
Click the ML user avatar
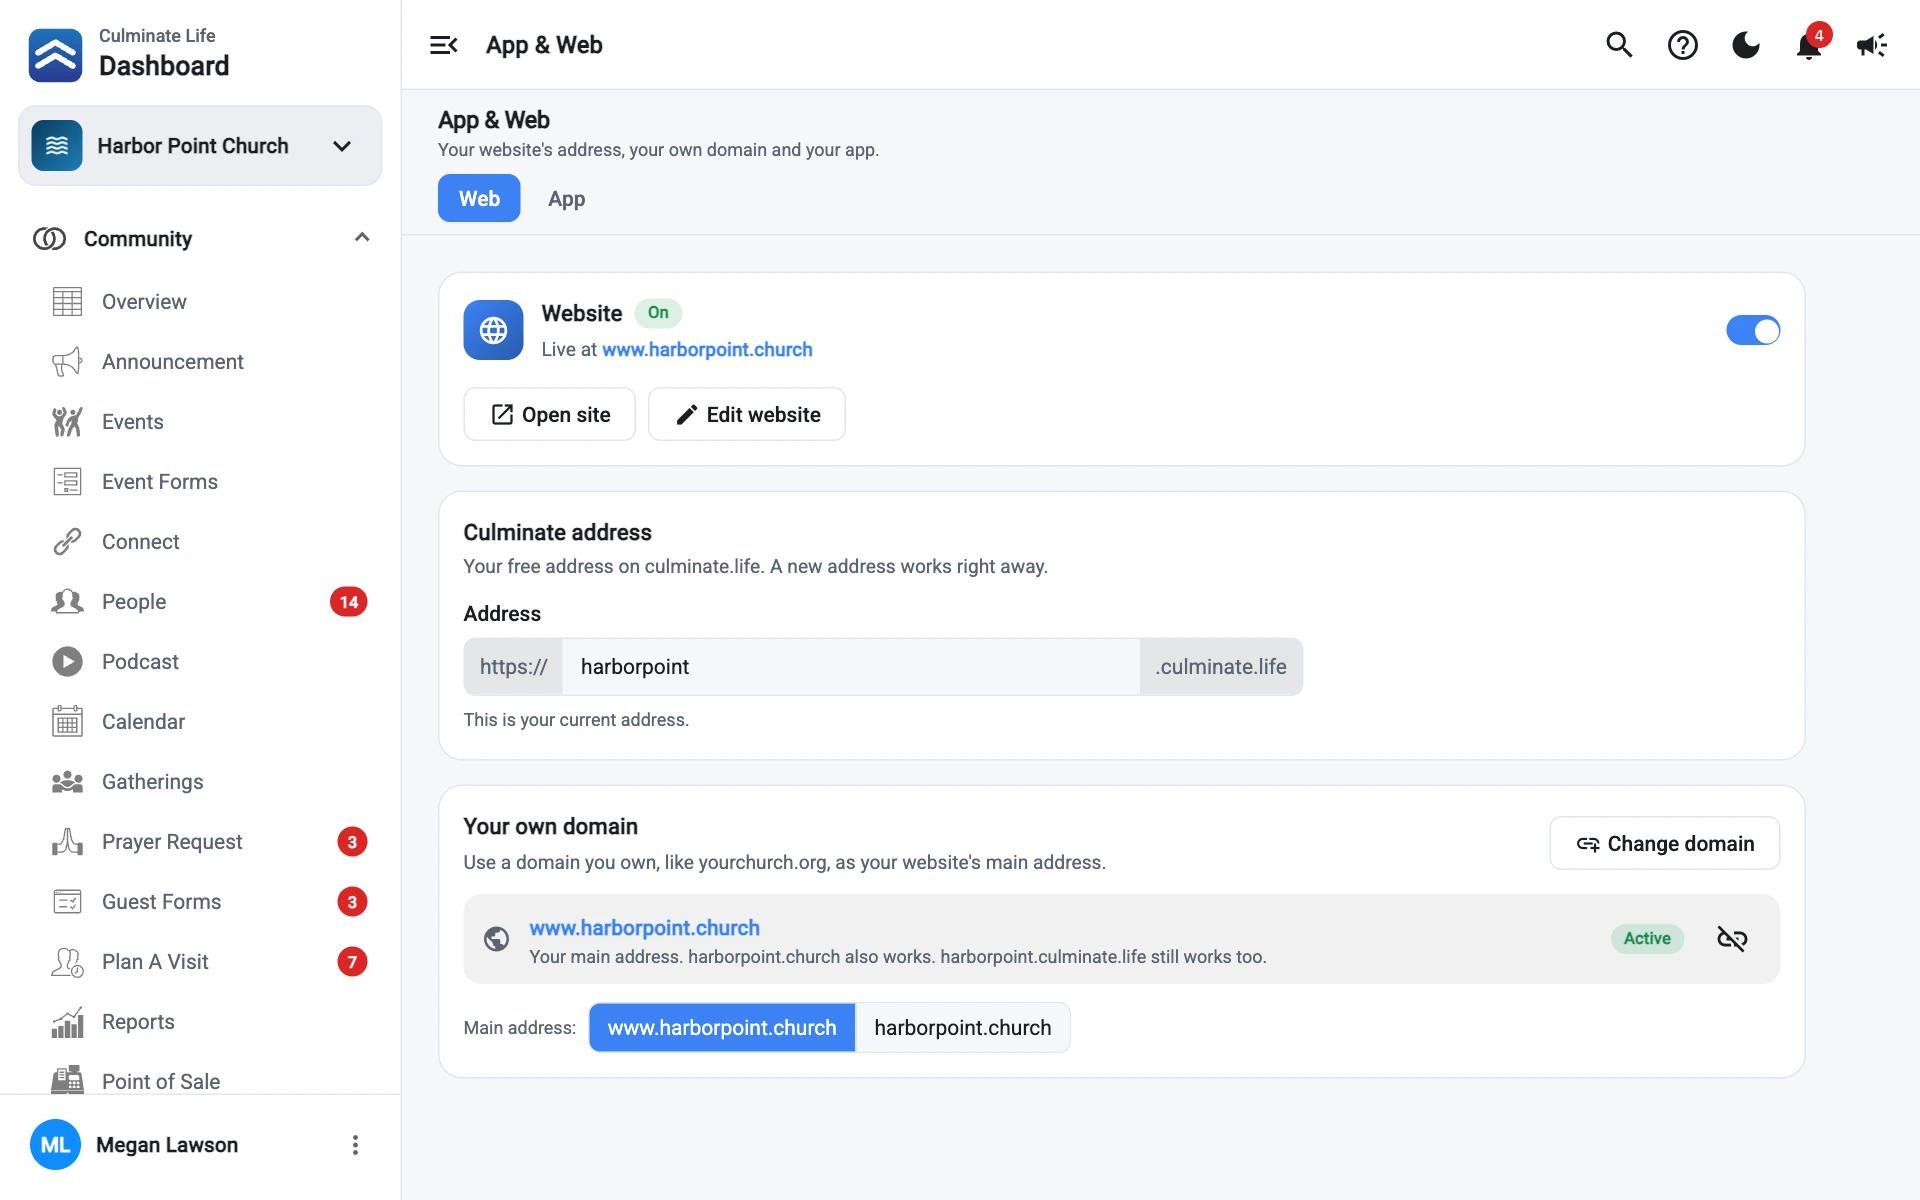[55, 1145]
